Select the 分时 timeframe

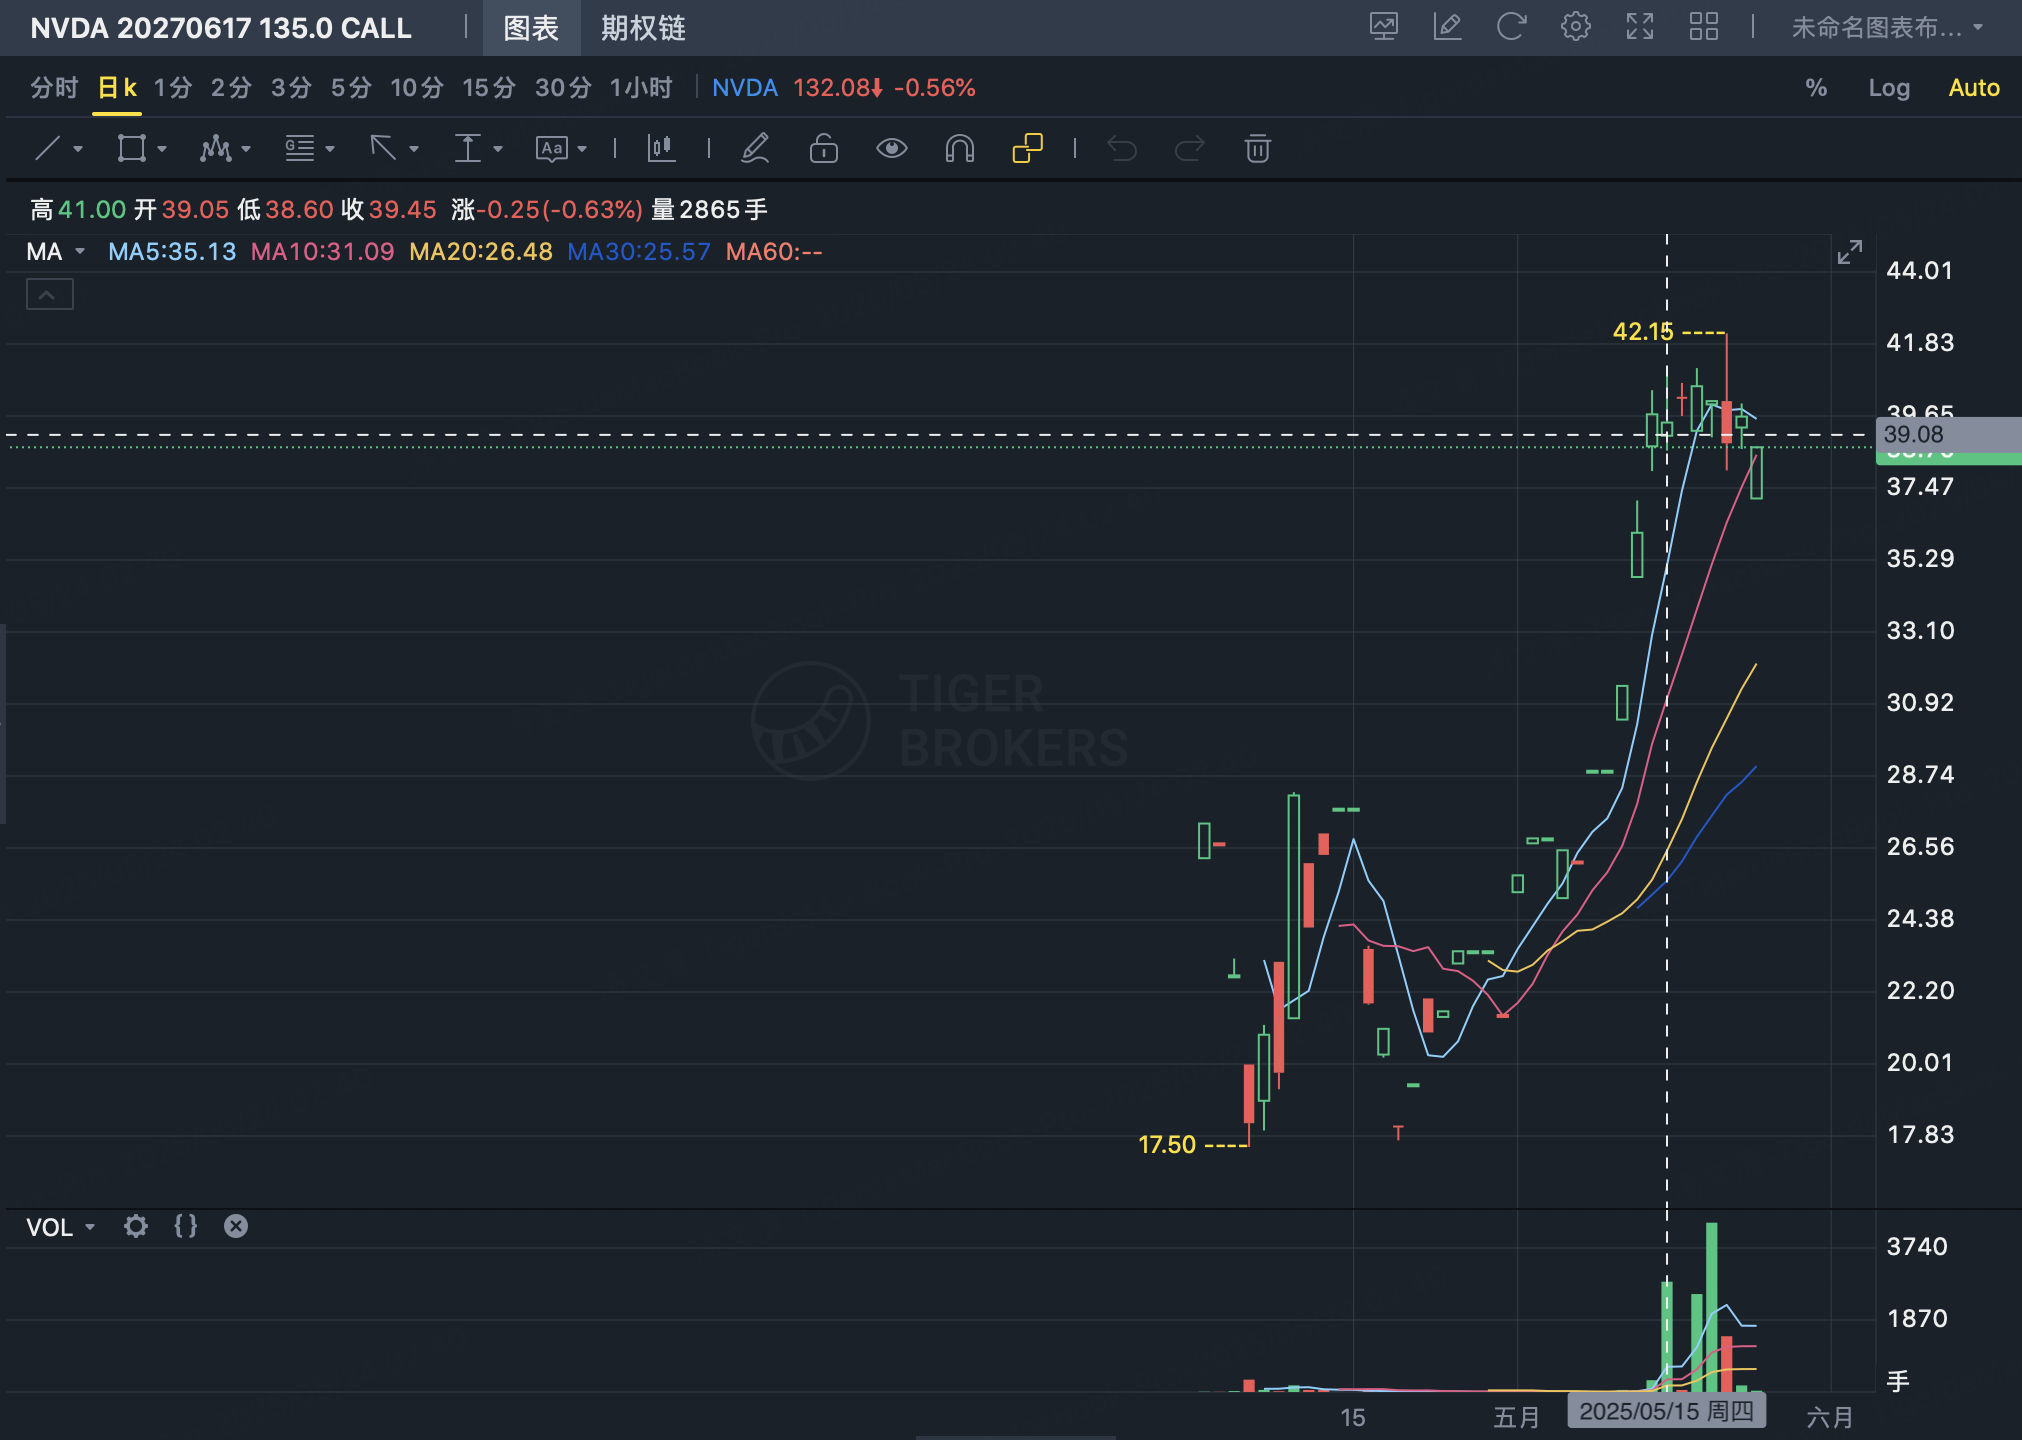coord(54,88)
